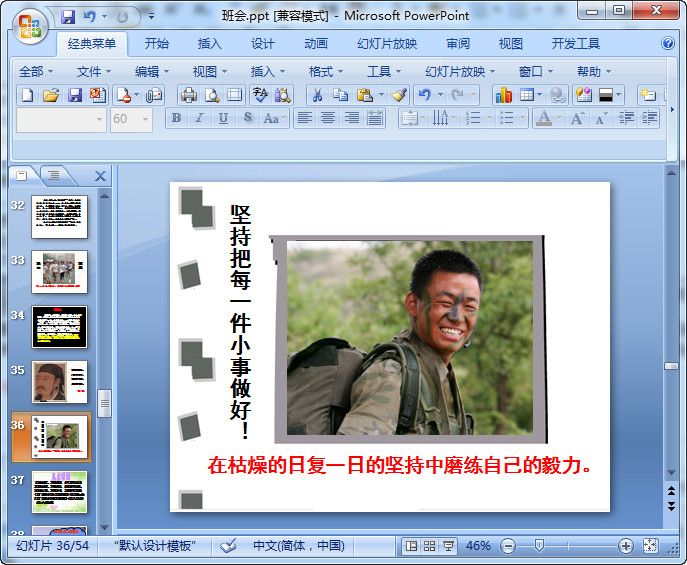Click thumbnail pane scrollbar handle
This screenshot has height=565, width=687.
[104, 403]
